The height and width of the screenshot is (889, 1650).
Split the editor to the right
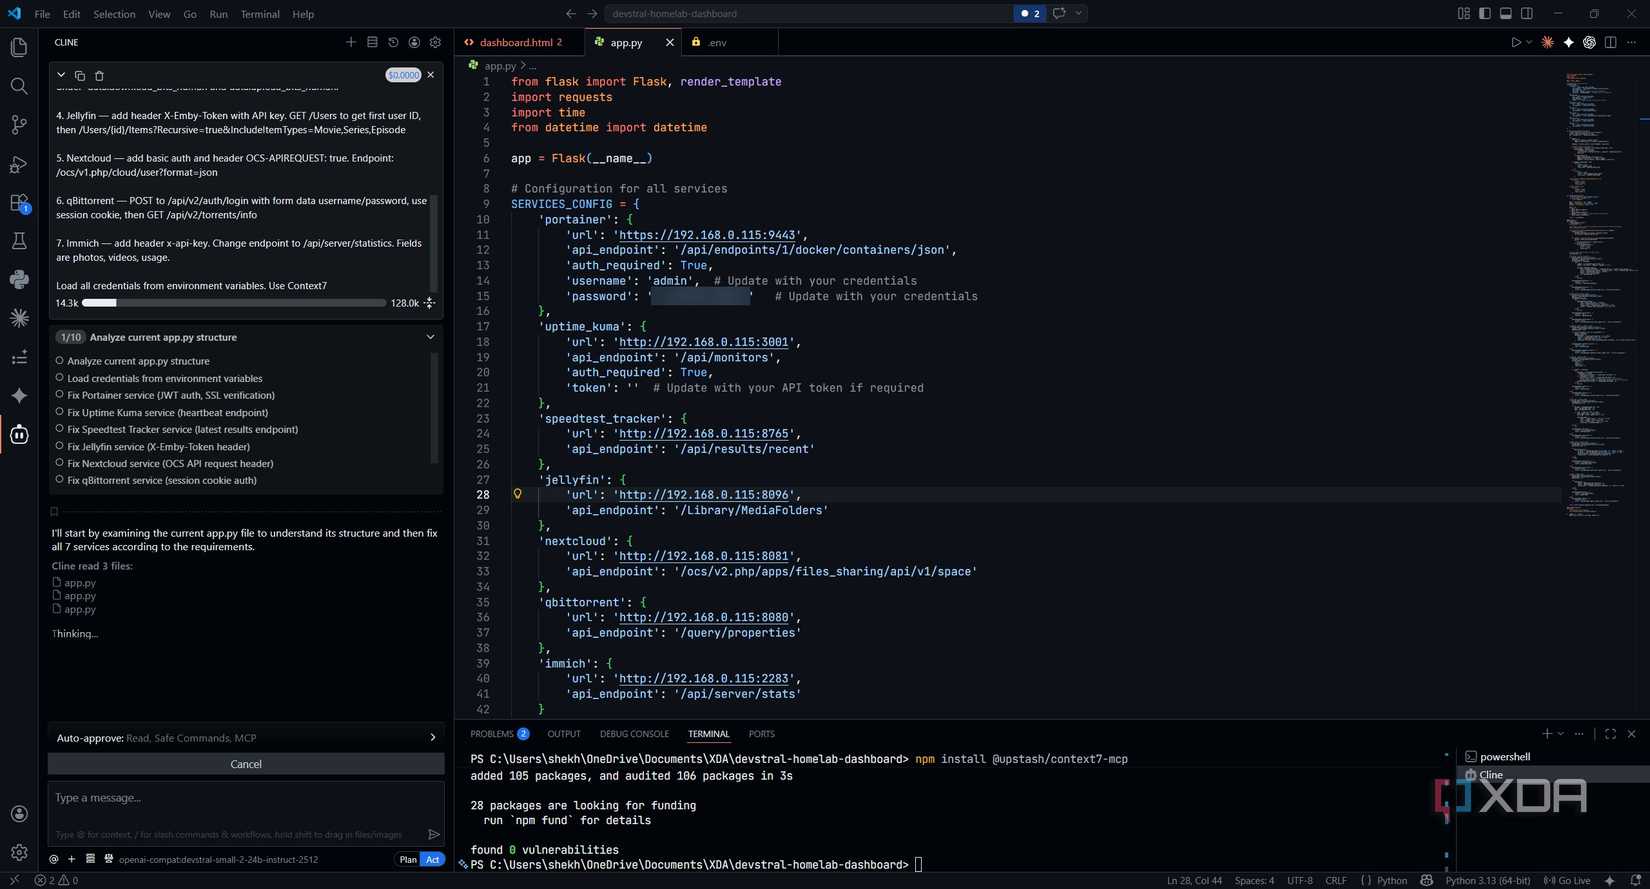click(1610, 42)
